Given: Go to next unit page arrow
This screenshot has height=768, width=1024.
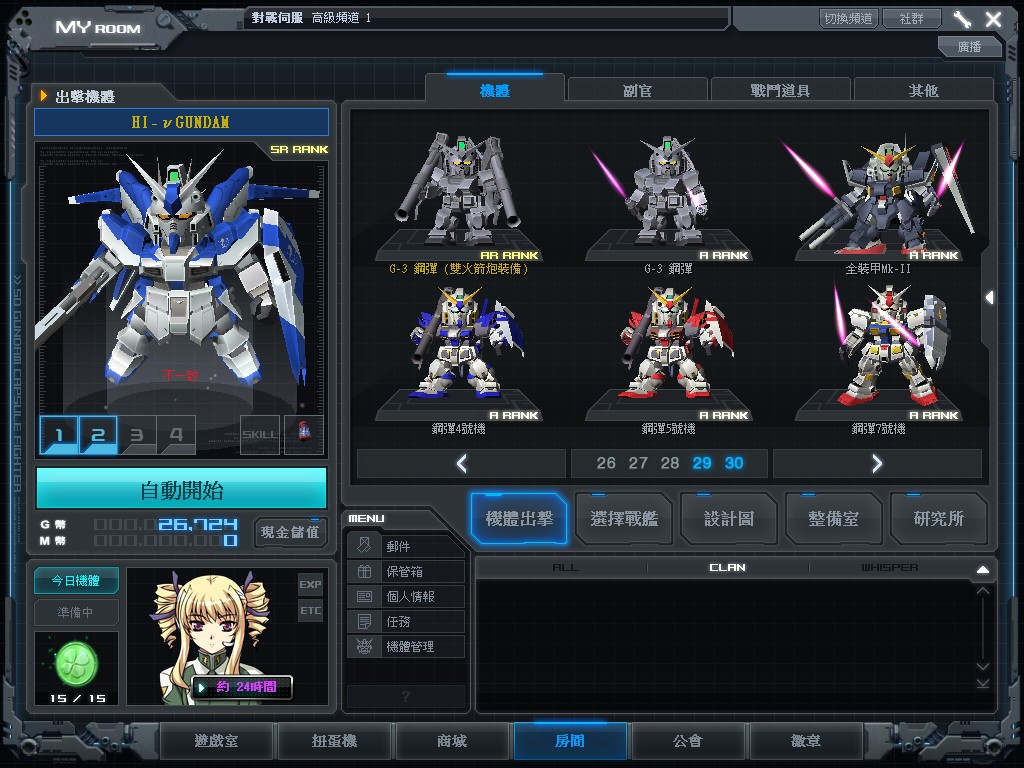Looking at the screenshot, I should point(877,463).
